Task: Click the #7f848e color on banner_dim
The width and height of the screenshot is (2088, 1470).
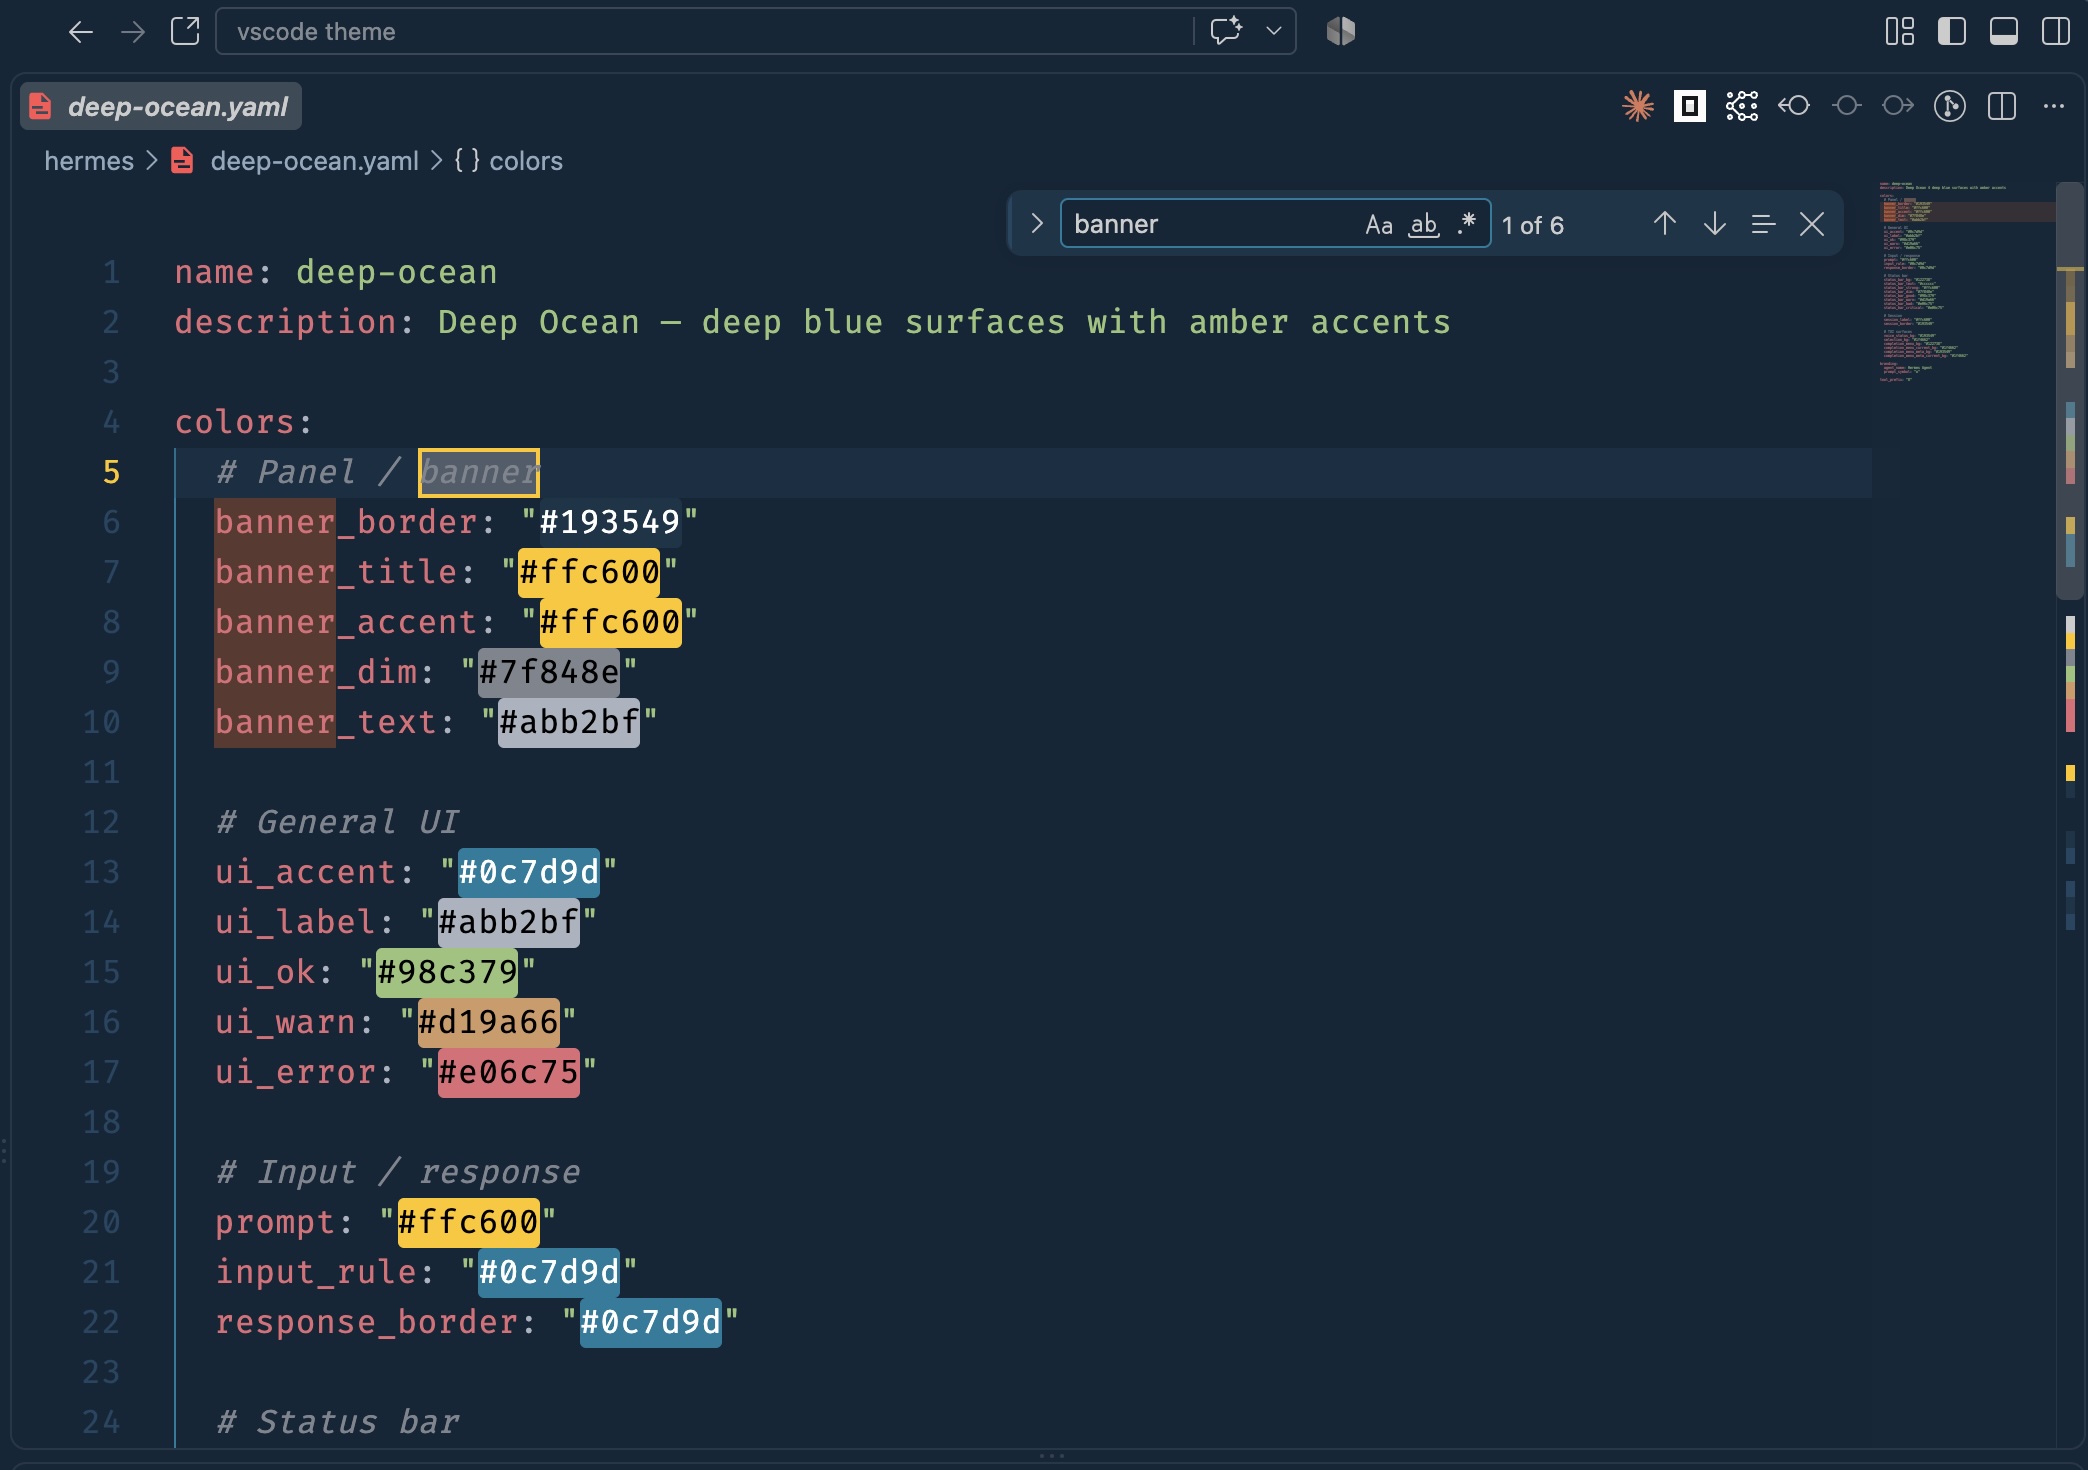Action: 549,672
